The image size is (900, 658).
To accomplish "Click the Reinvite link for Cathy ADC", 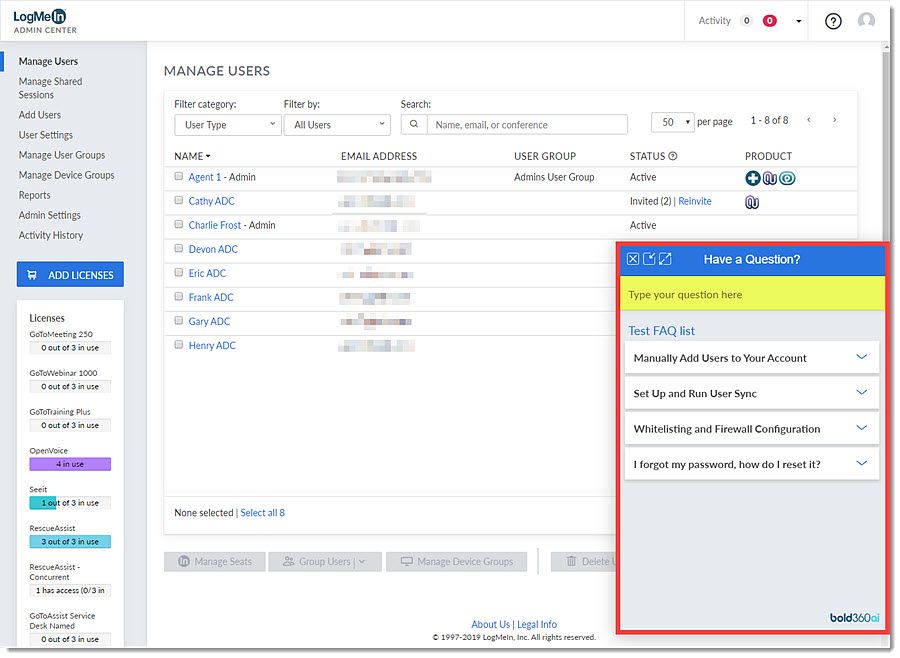I will click(695, 201).
